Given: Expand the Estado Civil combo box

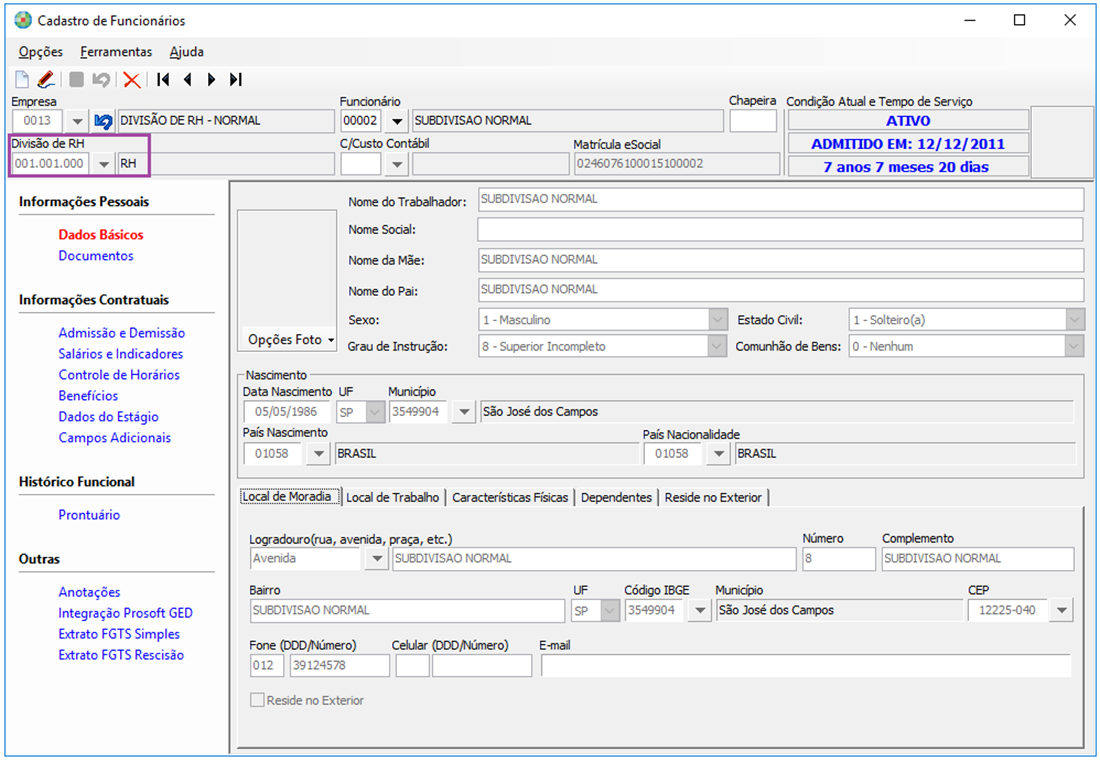Looking at the screenshot, I should click(1075, 320).
